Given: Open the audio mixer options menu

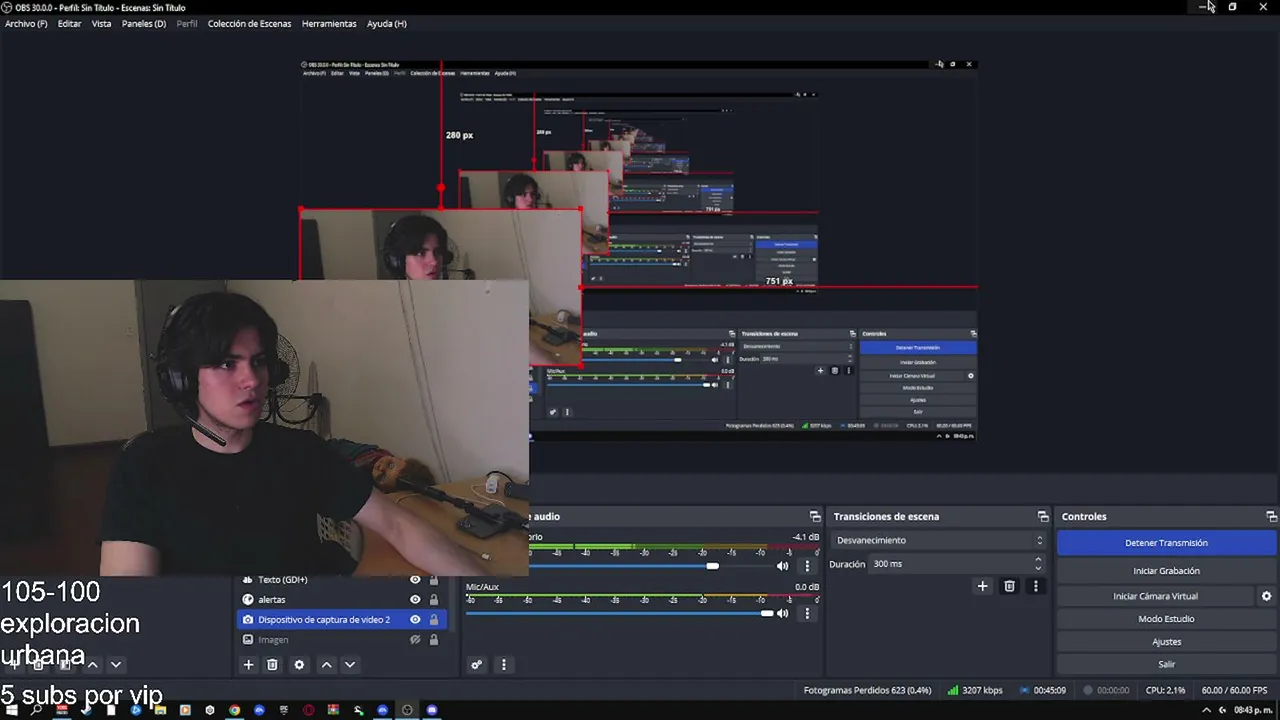Looking at the screenshot, I should 503,665.
